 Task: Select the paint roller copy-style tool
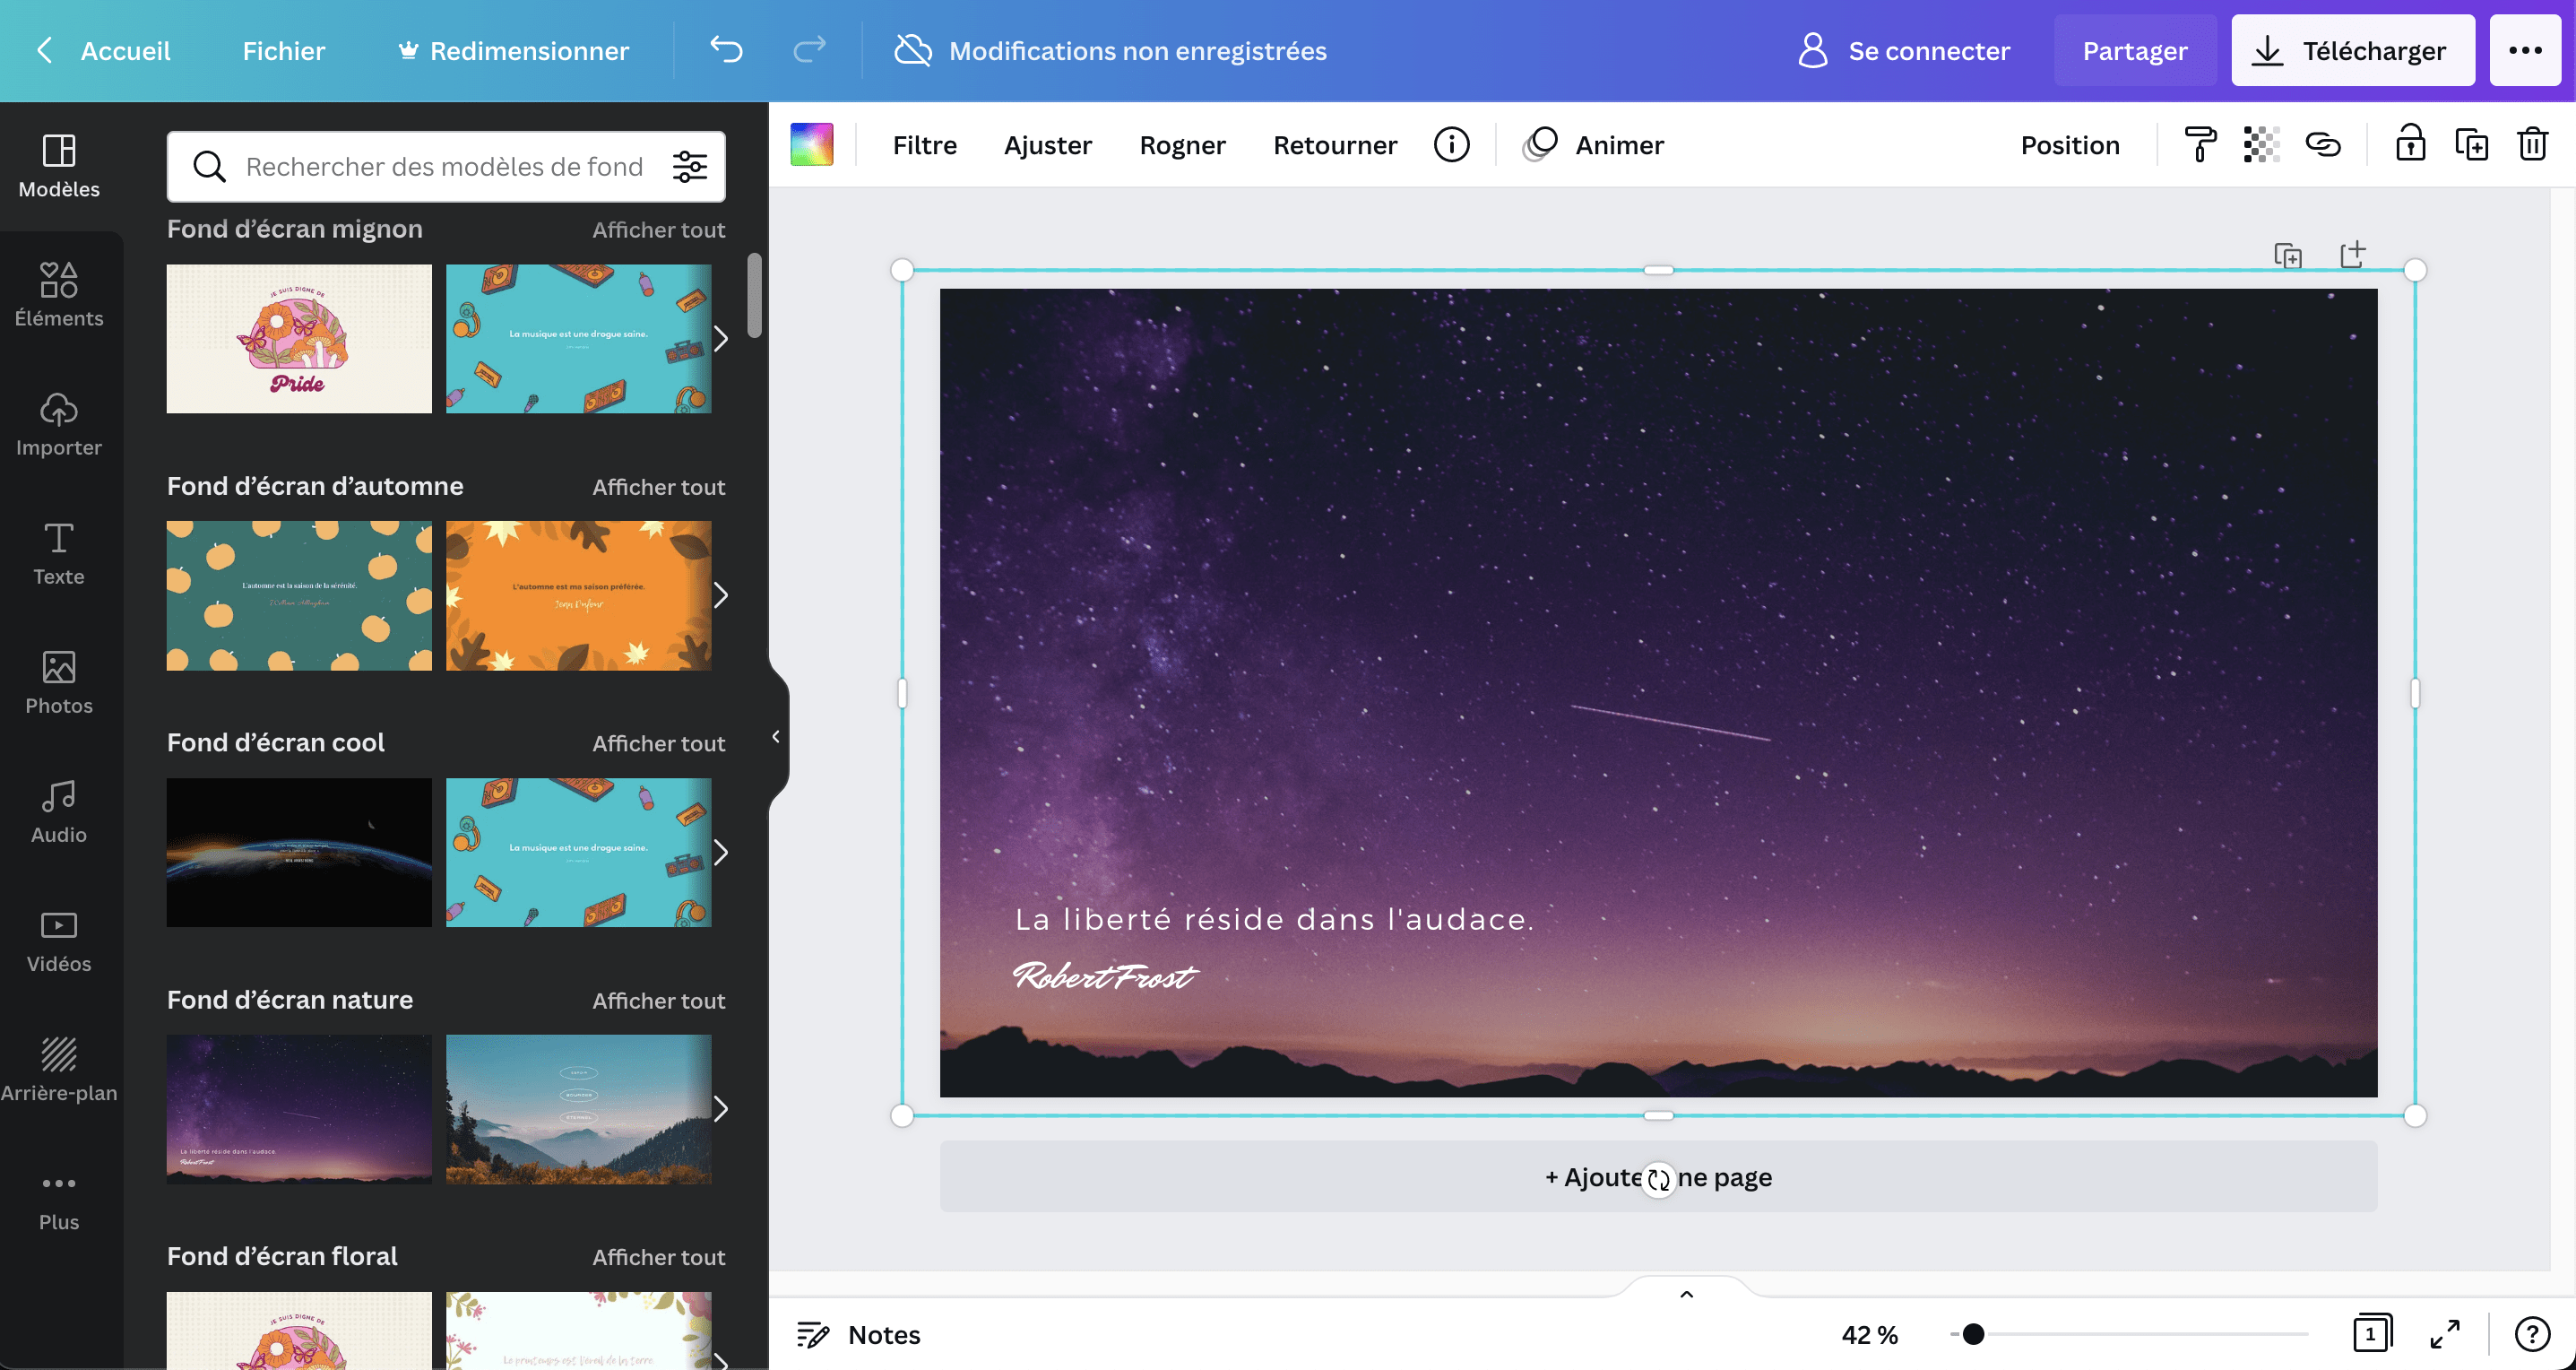tap(2199, 144)
